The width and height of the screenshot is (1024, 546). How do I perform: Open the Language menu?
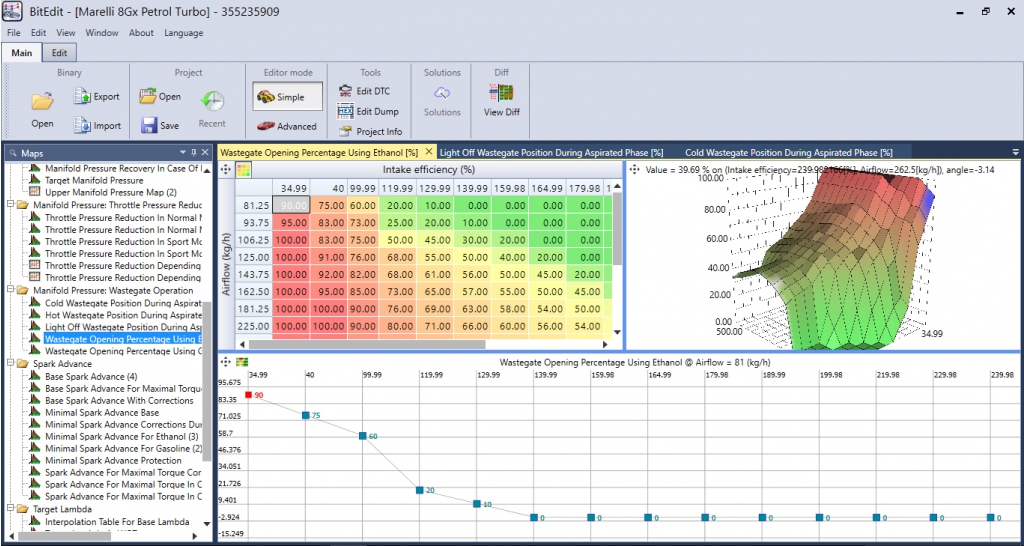click(184, 33)
